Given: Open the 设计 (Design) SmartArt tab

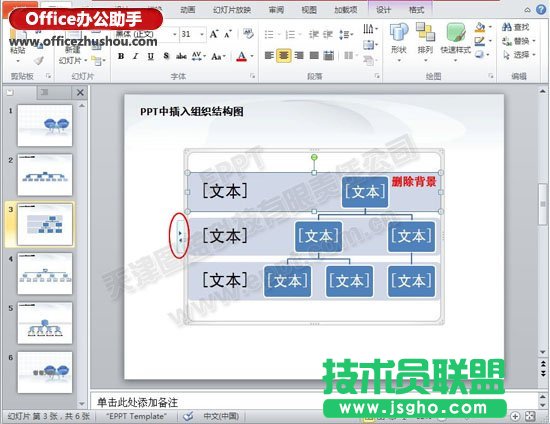Looking at the screenshot, I should [x=383, y=10].
